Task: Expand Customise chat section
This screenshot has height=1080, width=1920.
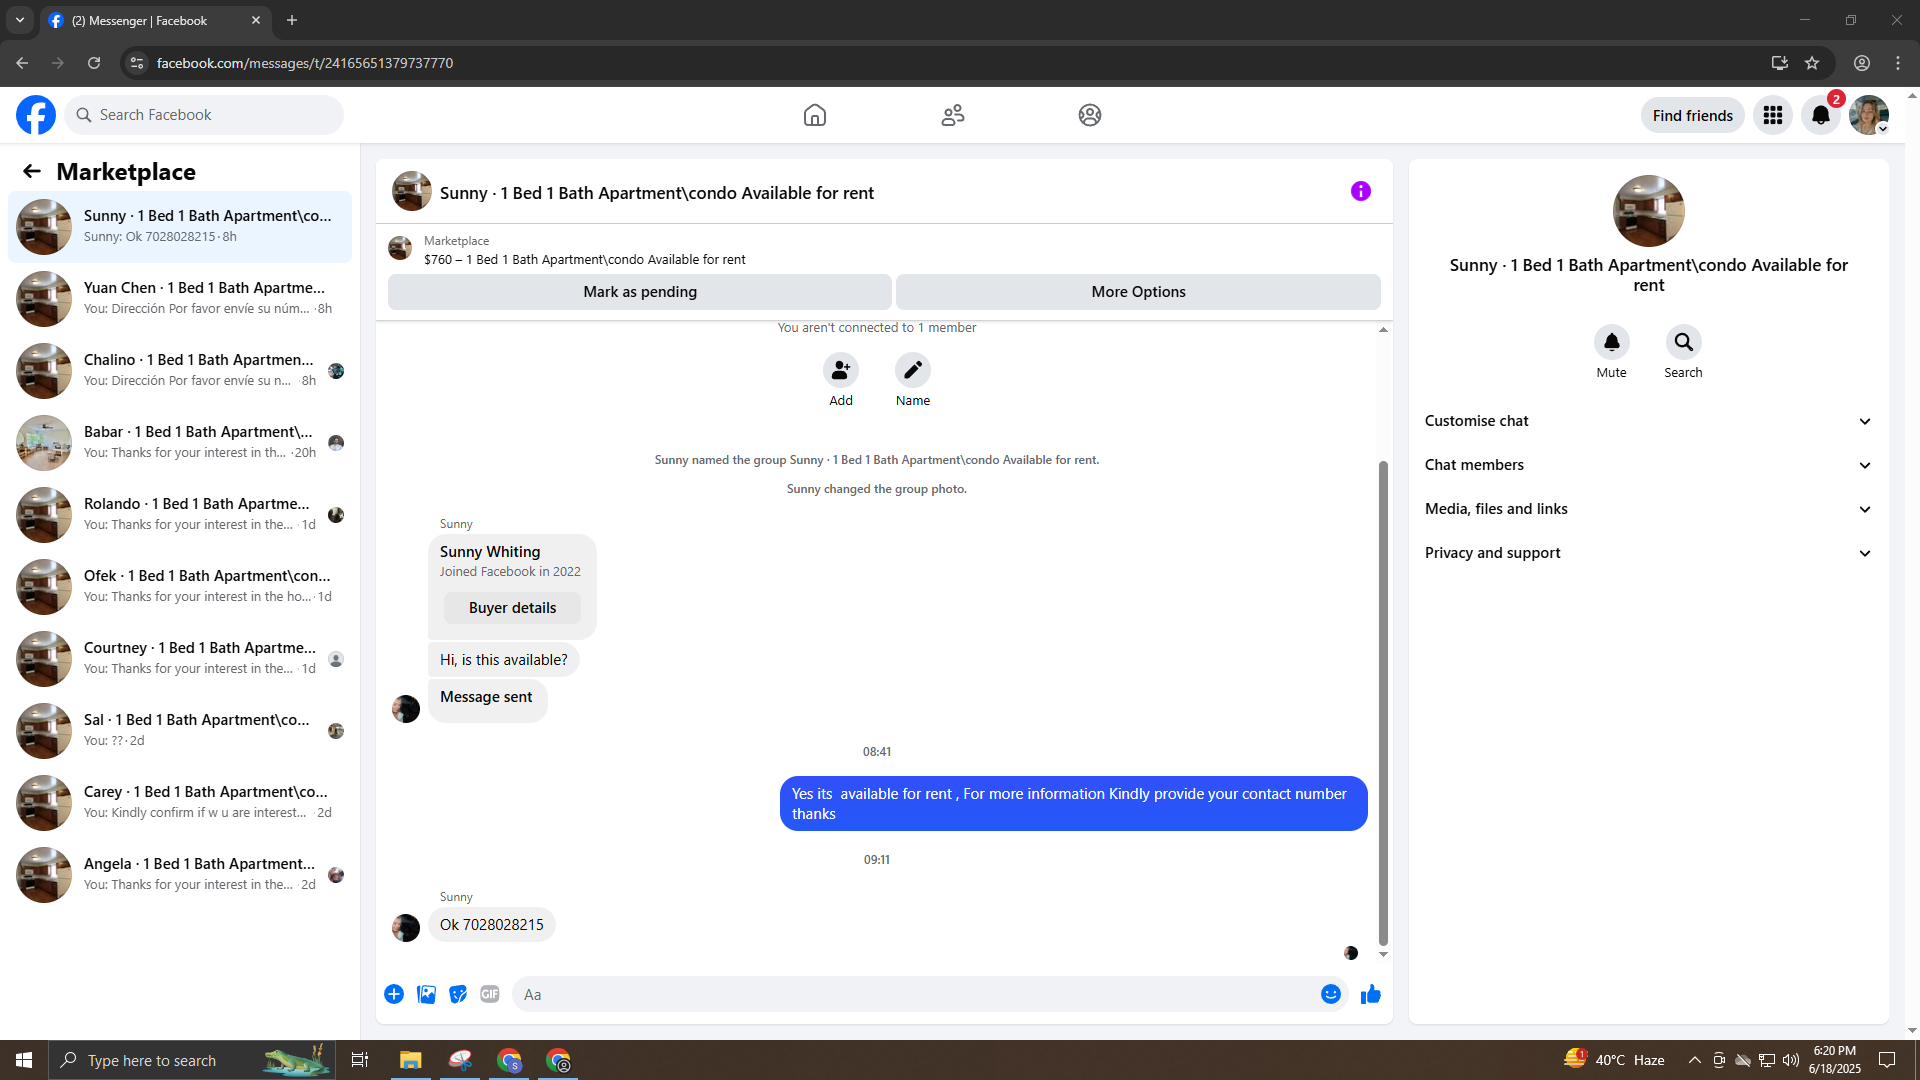Action: pos(1649,421)
